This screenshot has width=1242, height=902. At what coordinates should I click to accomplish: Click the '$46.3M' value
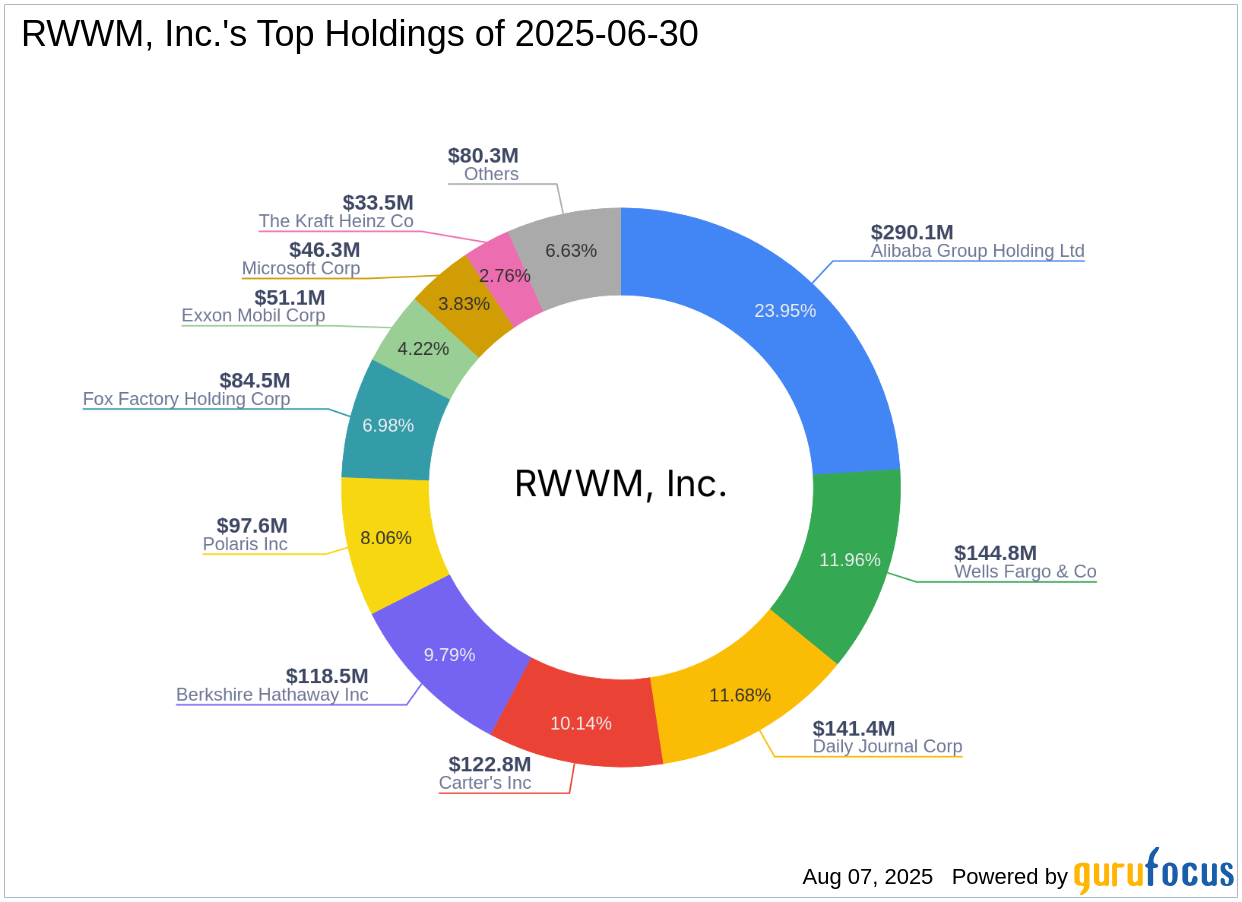point(325,250)
